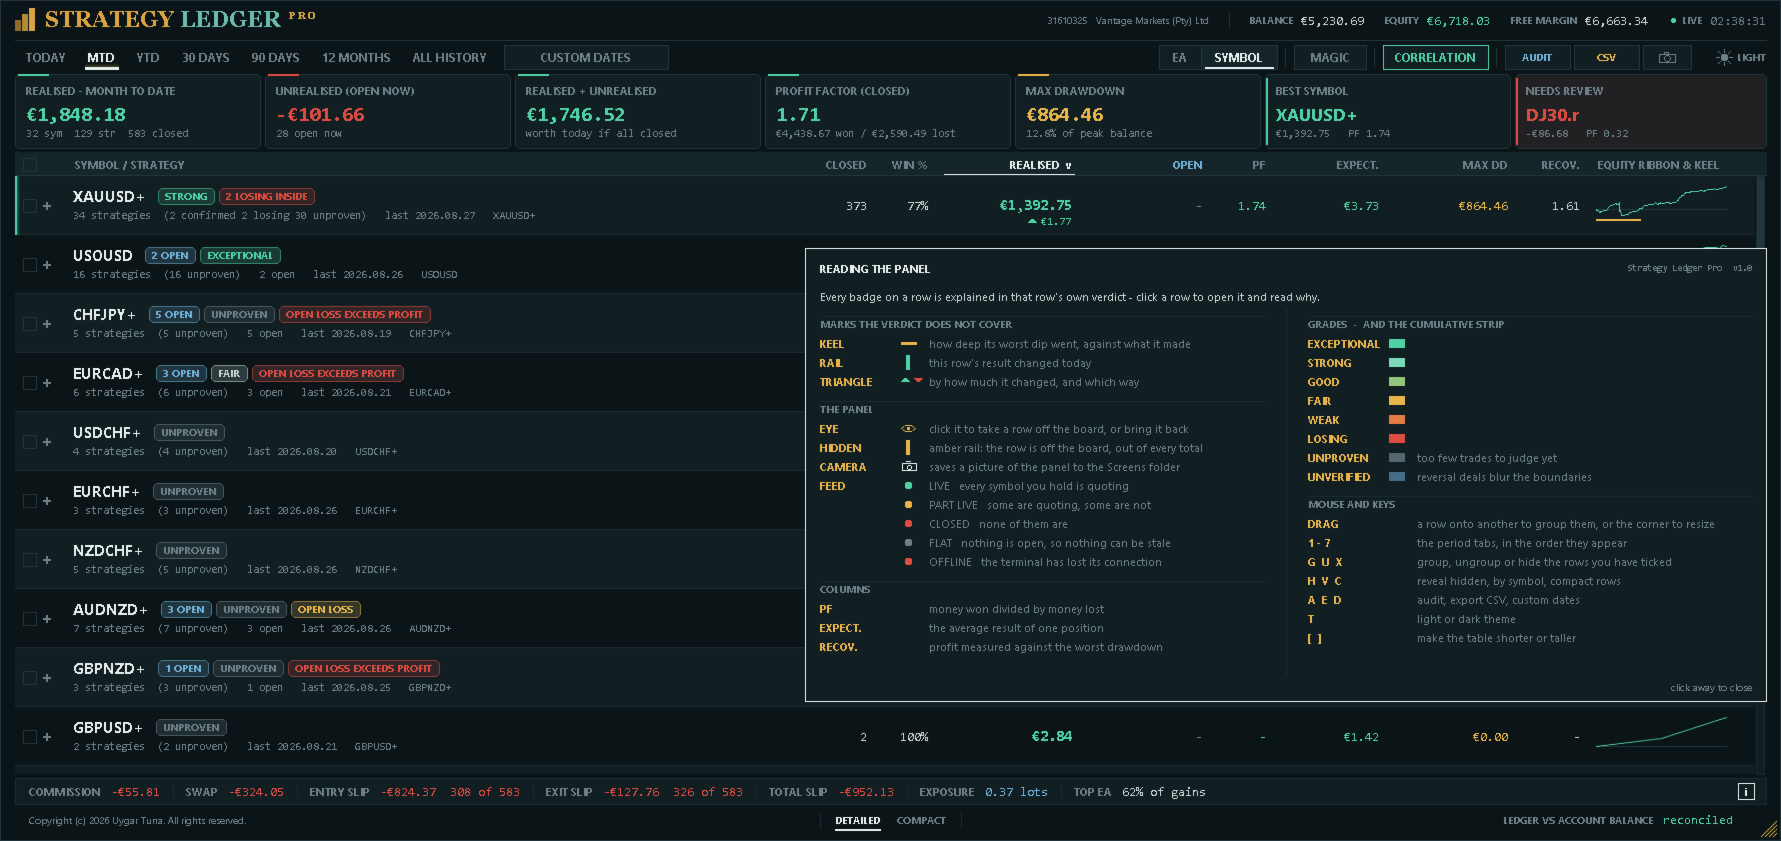Click the MAX DRAWDOWN €864.46 card
The width and height of the screenshot is (1781, 841).
(x=1137, y=112)
